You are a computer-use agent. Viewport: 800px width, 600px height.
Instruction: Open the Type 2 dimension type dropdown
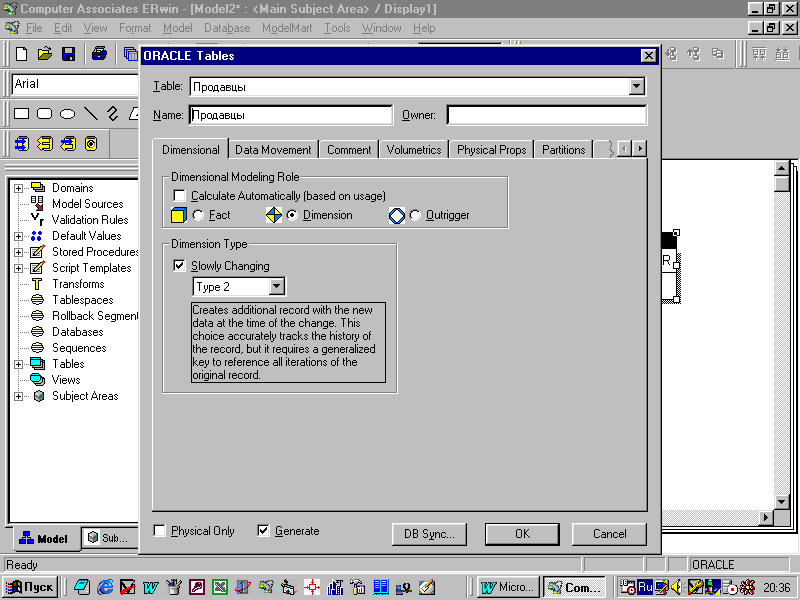[276, 287]
